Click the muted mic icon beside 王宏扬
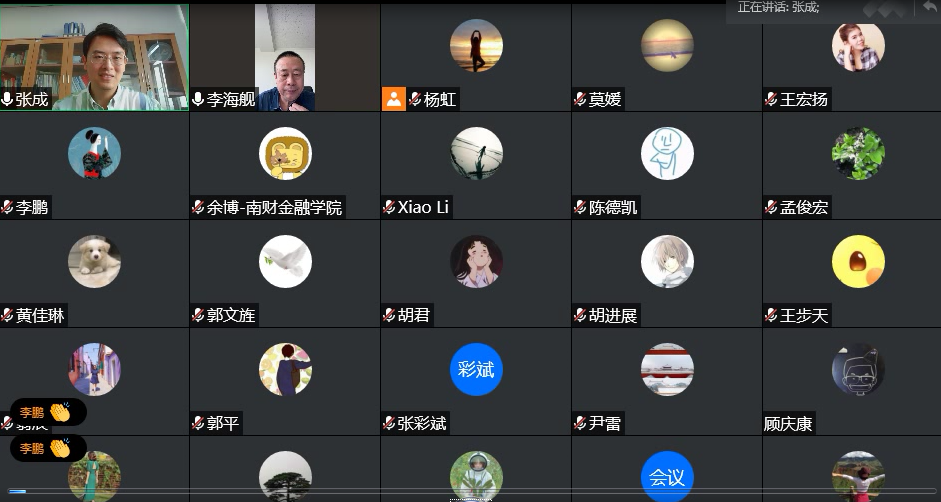The height and width of the screenshot is (502, 941). pos(771,99)
